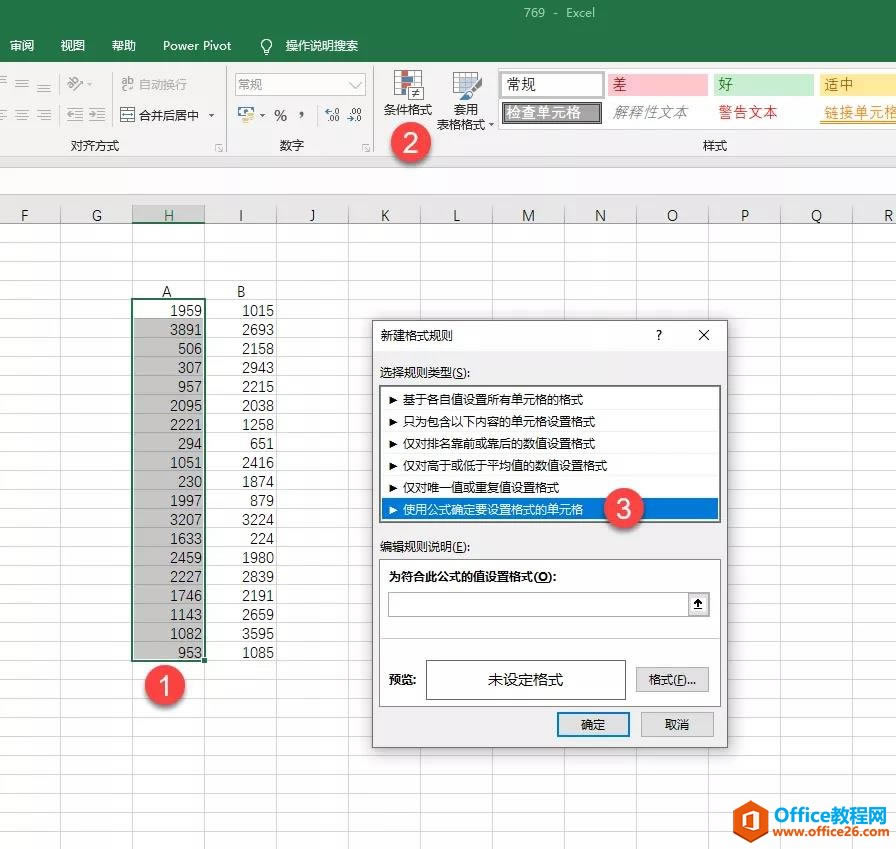This screenshot has height=849, width=896.
Task: Click the collapse dialog arrow beside formula box
Action: (x=698, y=605)
